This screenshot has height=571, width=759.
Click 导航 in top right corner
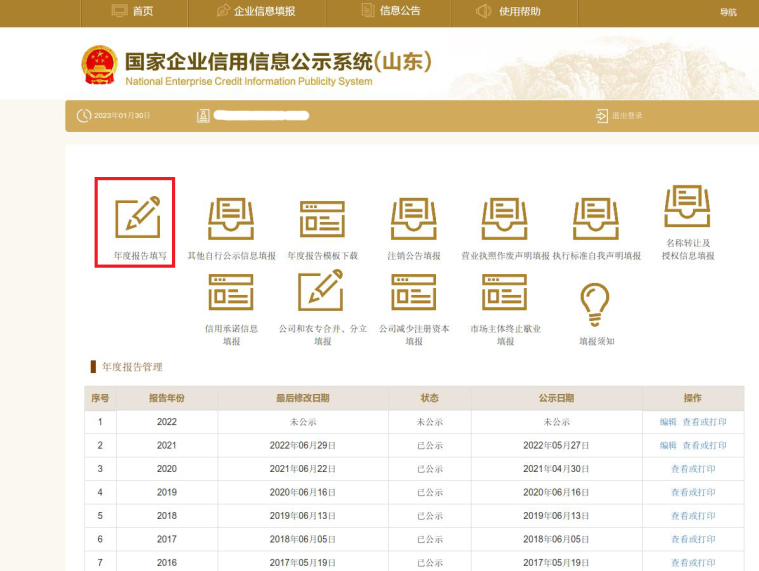[x=727, y=12]
